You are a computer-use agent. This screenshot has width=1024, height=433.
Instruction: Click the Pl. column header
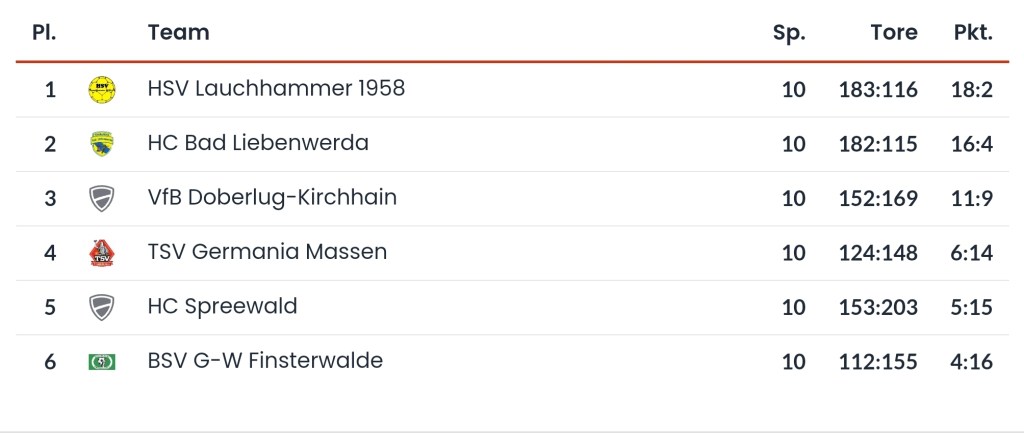45,32
